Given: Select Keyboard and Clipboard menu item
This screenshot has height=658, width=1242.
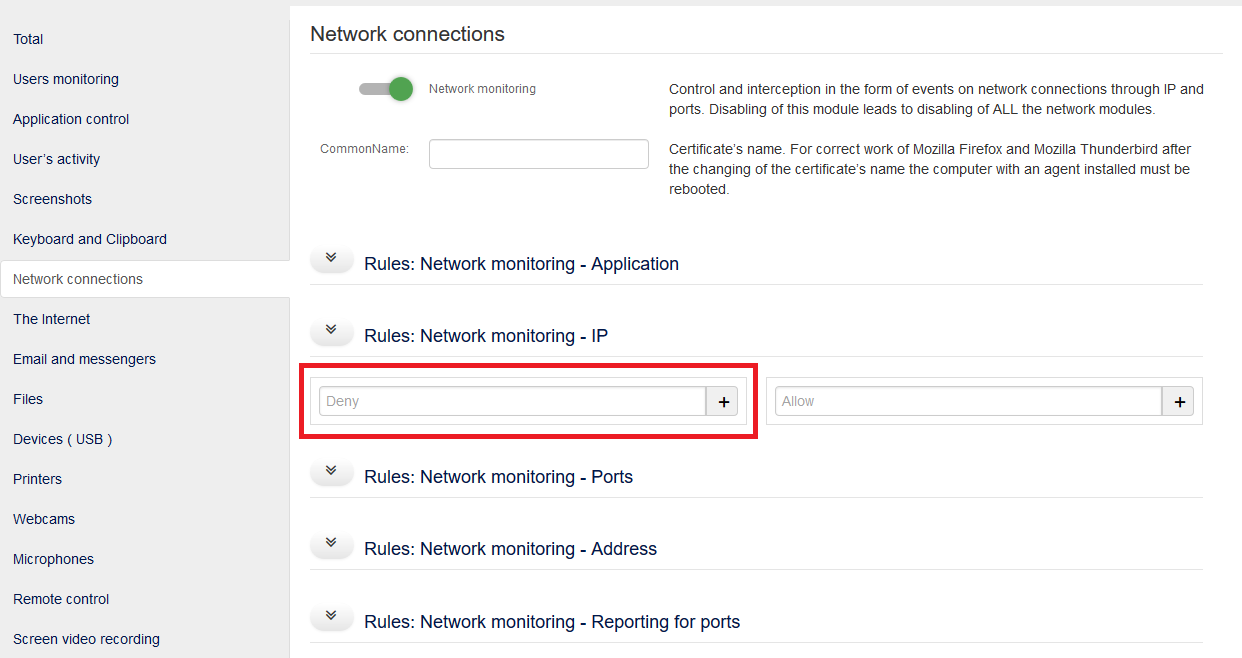Looking at the screenshot, I should tap(90, 239).
